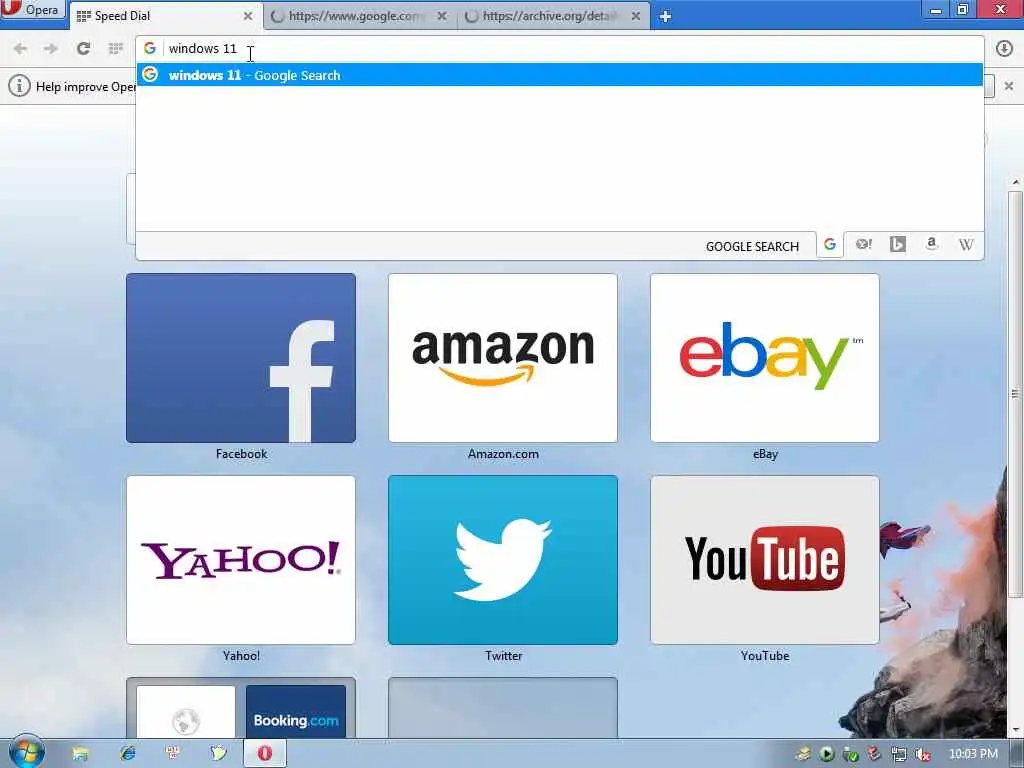Launch Internet Explorer from the taskbar
1024x768 pixels.
[127, 754]
